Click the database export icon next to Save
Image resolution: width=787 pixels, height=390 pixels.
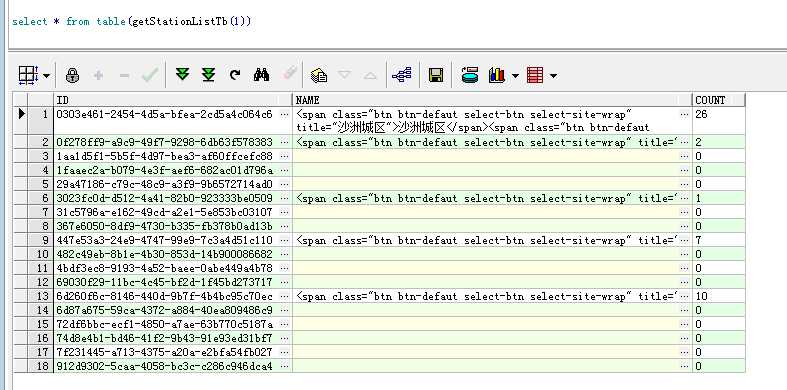pos(470,75)
